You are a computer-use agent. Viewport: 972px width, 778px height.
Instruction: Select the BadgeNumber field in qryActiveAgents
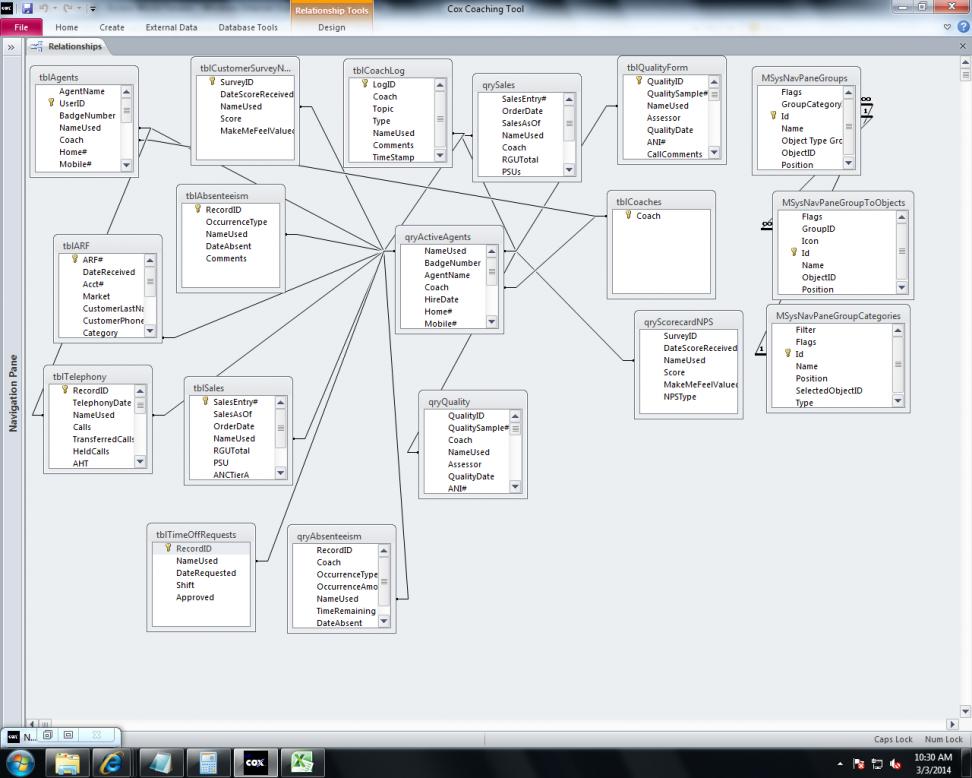[452, 263]
